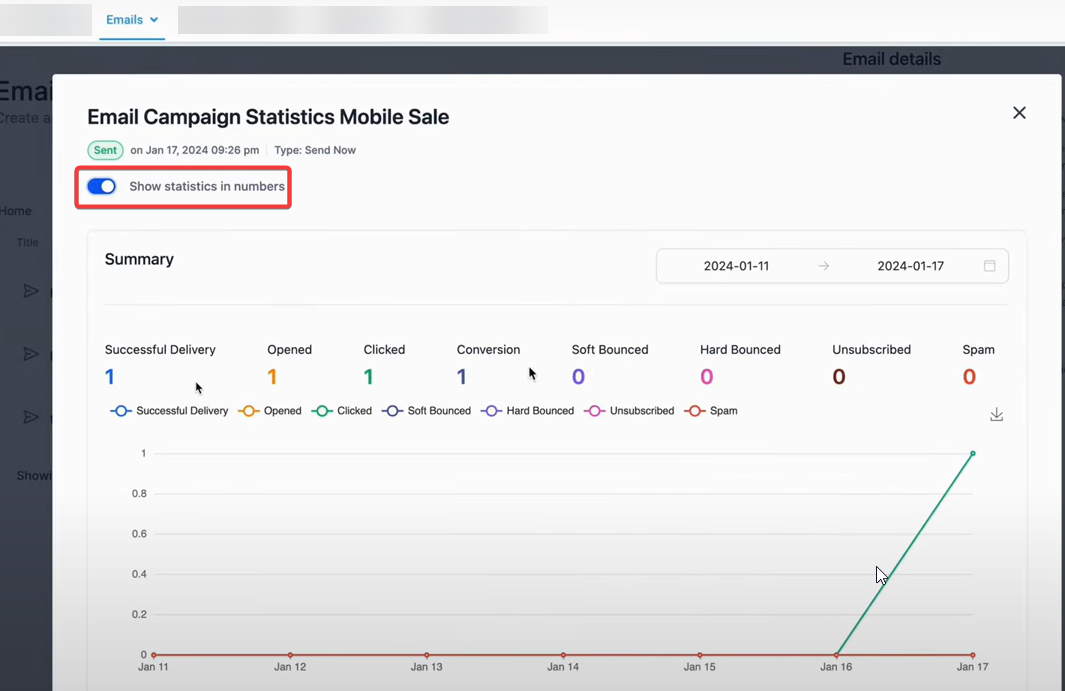Set start date 2024-01-11 field
The image size is (1065, 691).
click(x=736, y=266)
